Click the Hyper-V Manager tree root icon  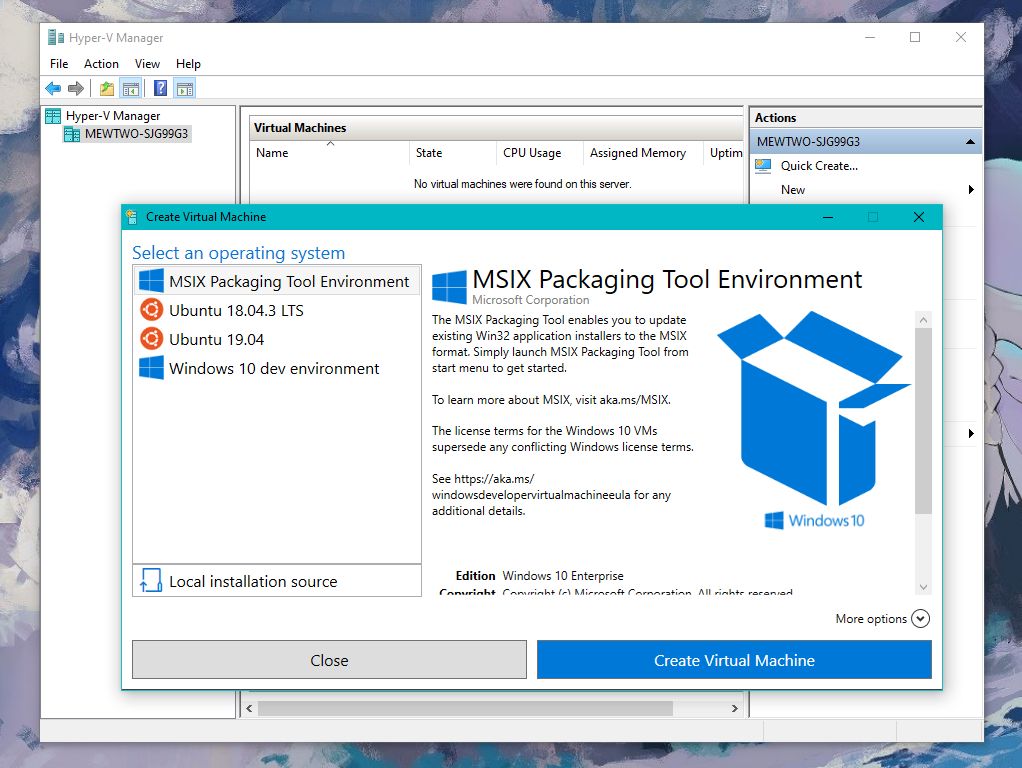(x=53, y=116)
